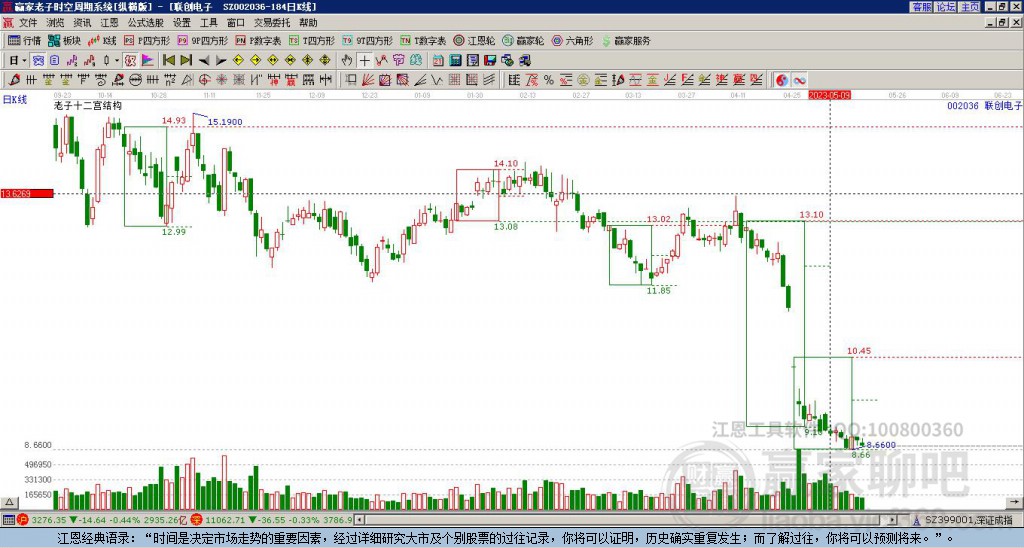
Task: Expand the 日 period dropdown
Action: (24, 61)
